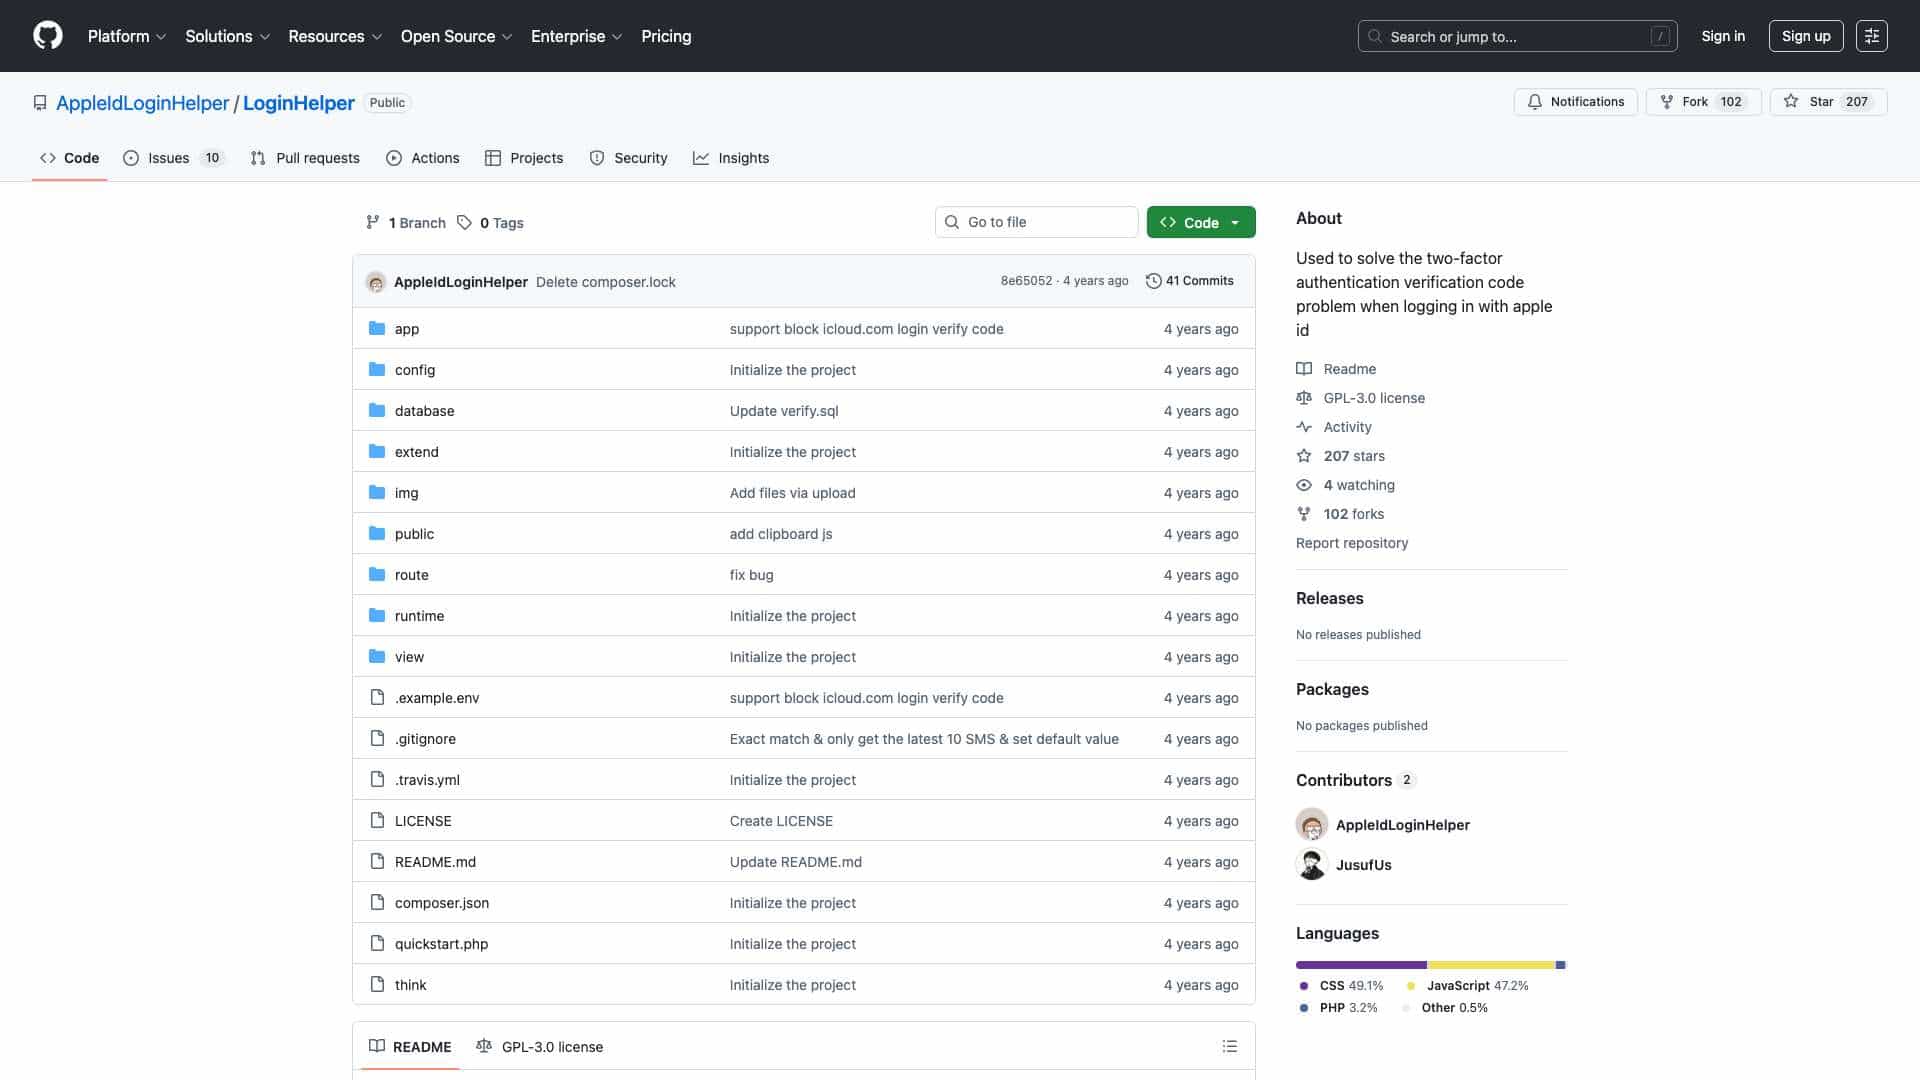Open the Security tab
Image resolution: width=1920 pixels, height=1080 pixels.
(628, 158)
